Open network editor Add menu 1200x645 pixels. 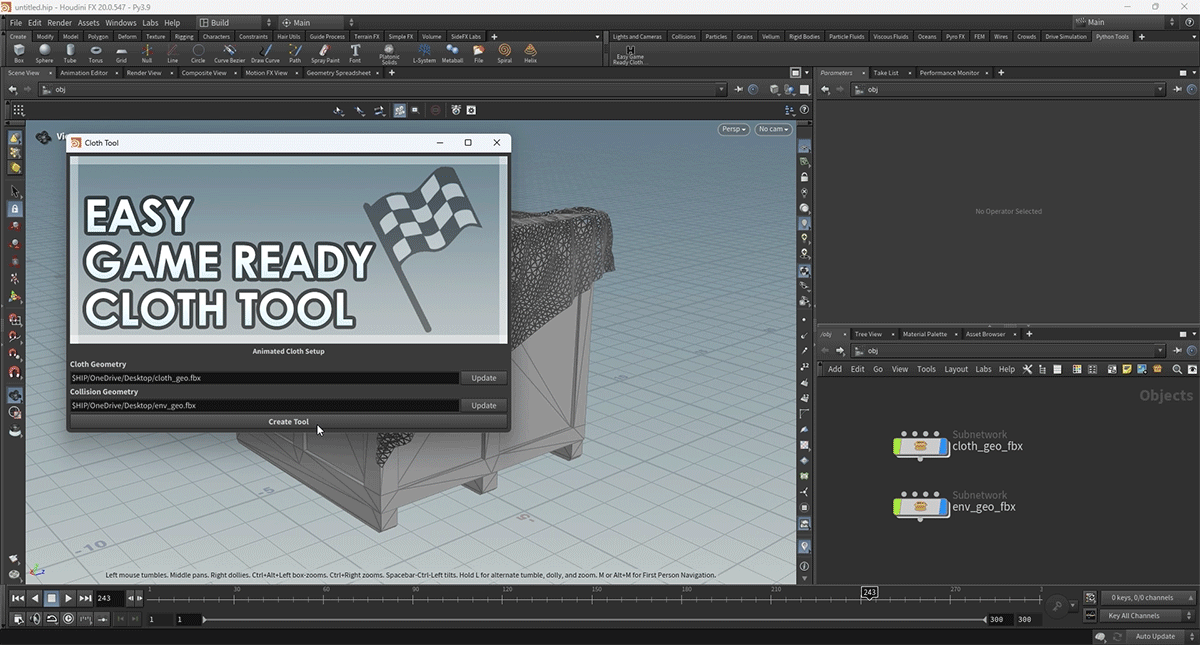(x=834, y=369)
